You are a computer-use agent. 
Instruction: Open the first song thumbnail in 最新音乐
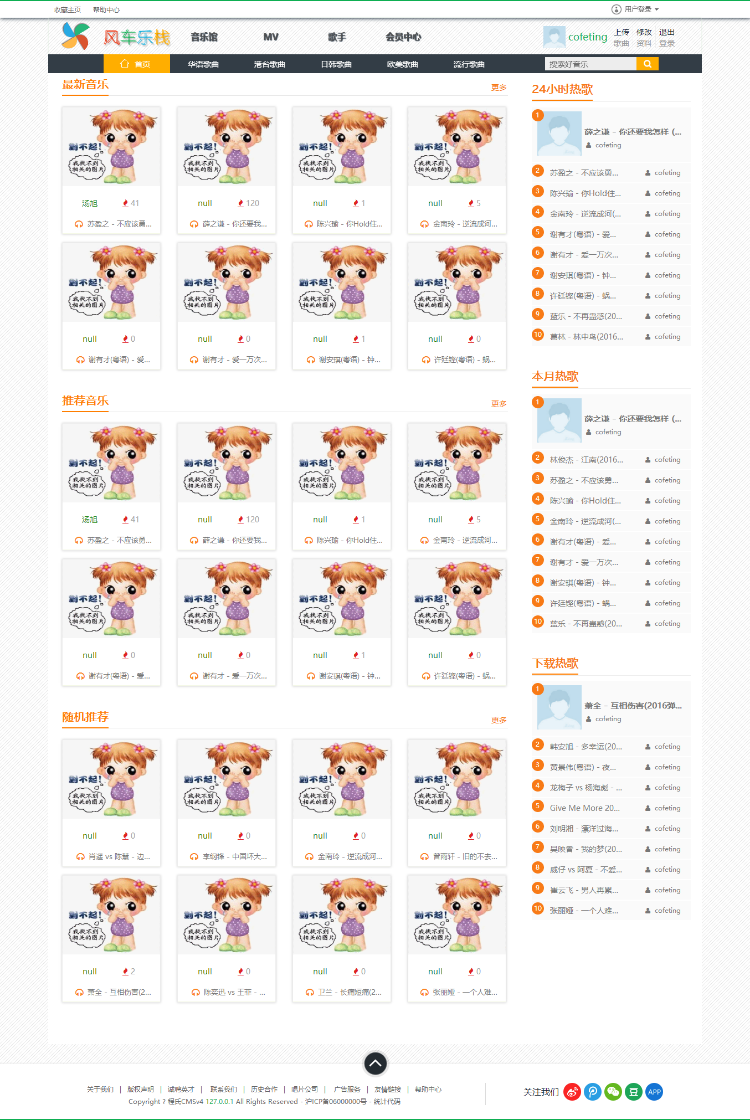(x=111, y=146)
